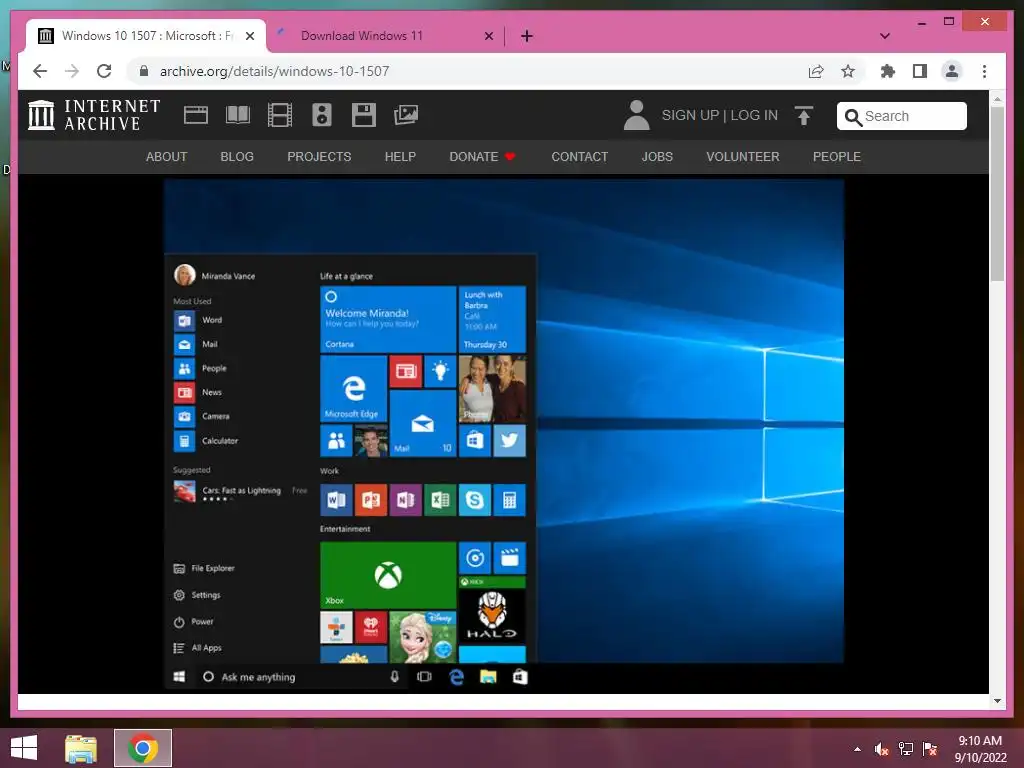Click the network tray icon

coord(906,749)
